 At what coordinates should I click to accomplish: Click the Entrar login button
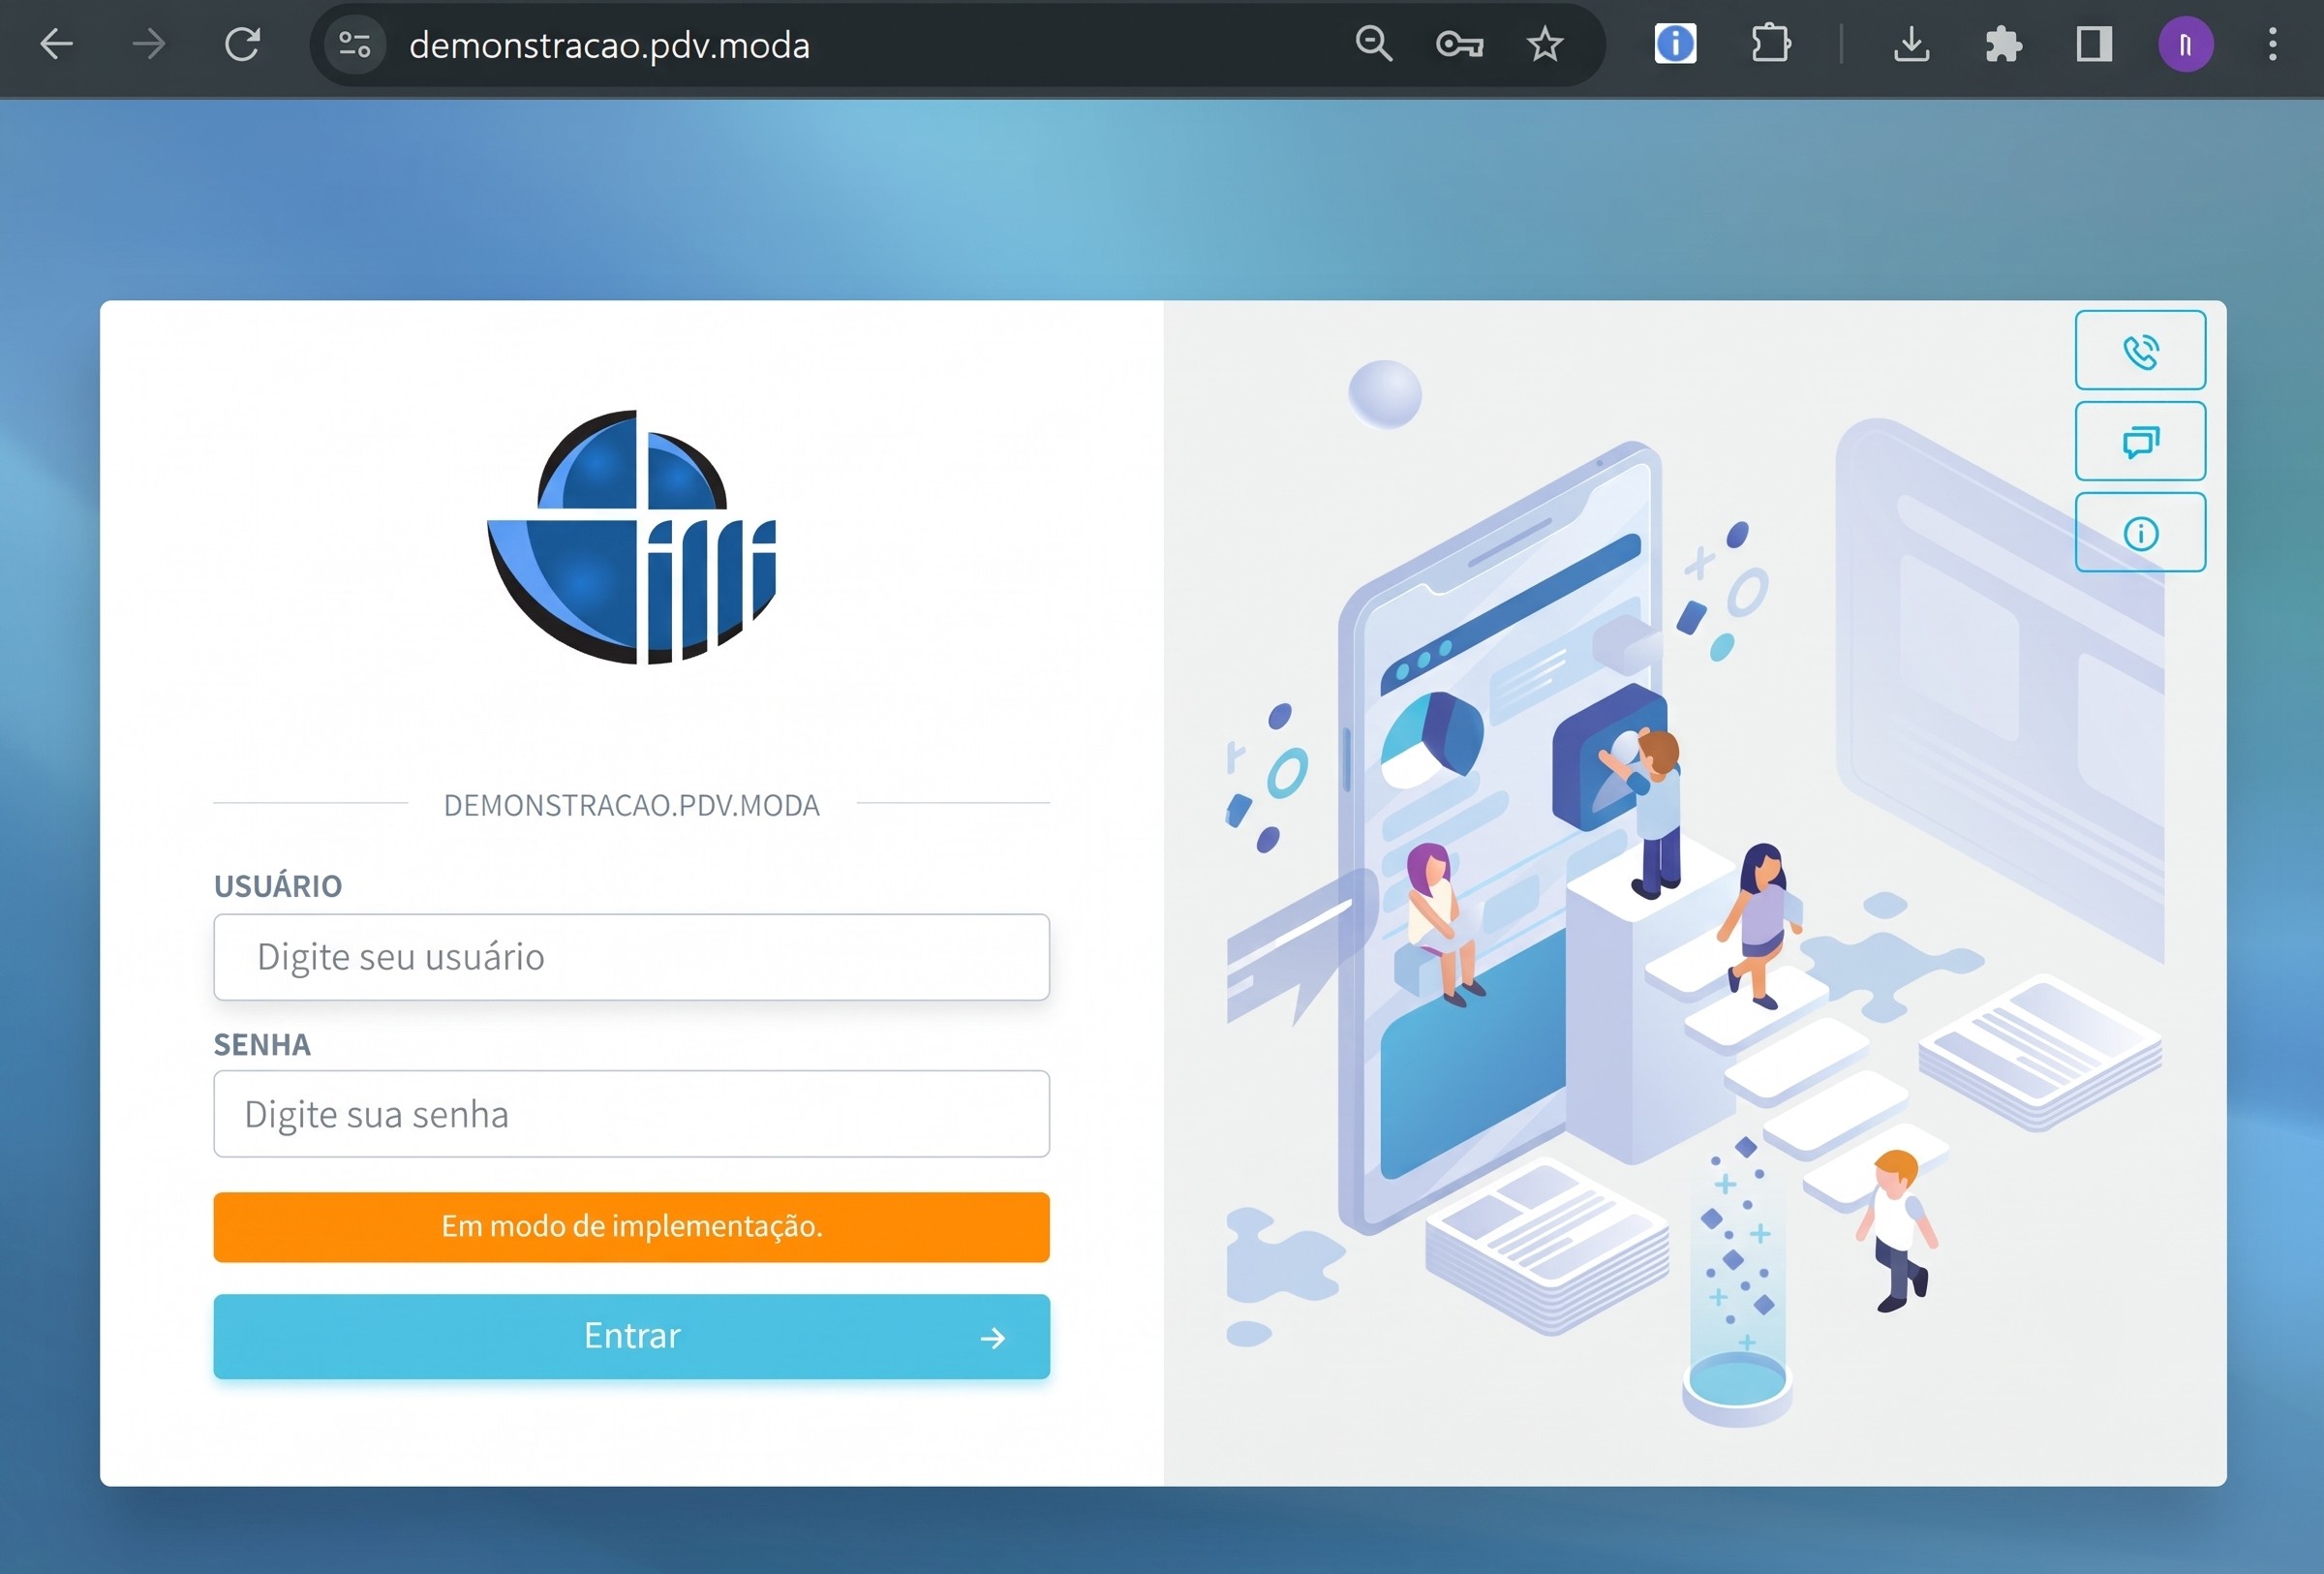(x=631, y=1336)
